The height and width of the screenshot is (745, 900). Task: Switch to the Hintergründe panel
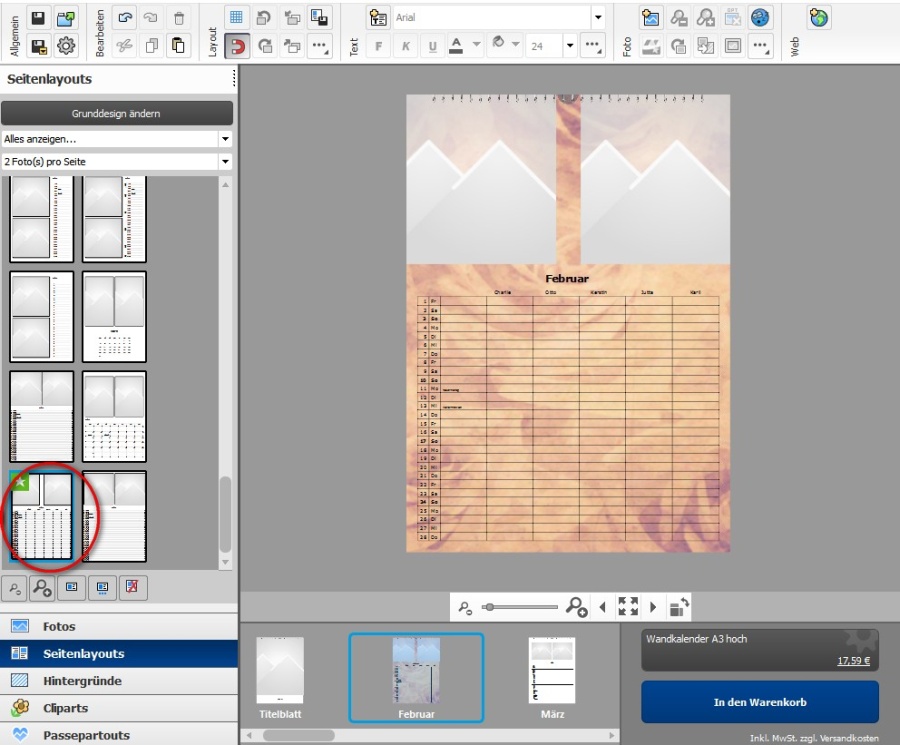pyautogui.click(x=82, y=681)
